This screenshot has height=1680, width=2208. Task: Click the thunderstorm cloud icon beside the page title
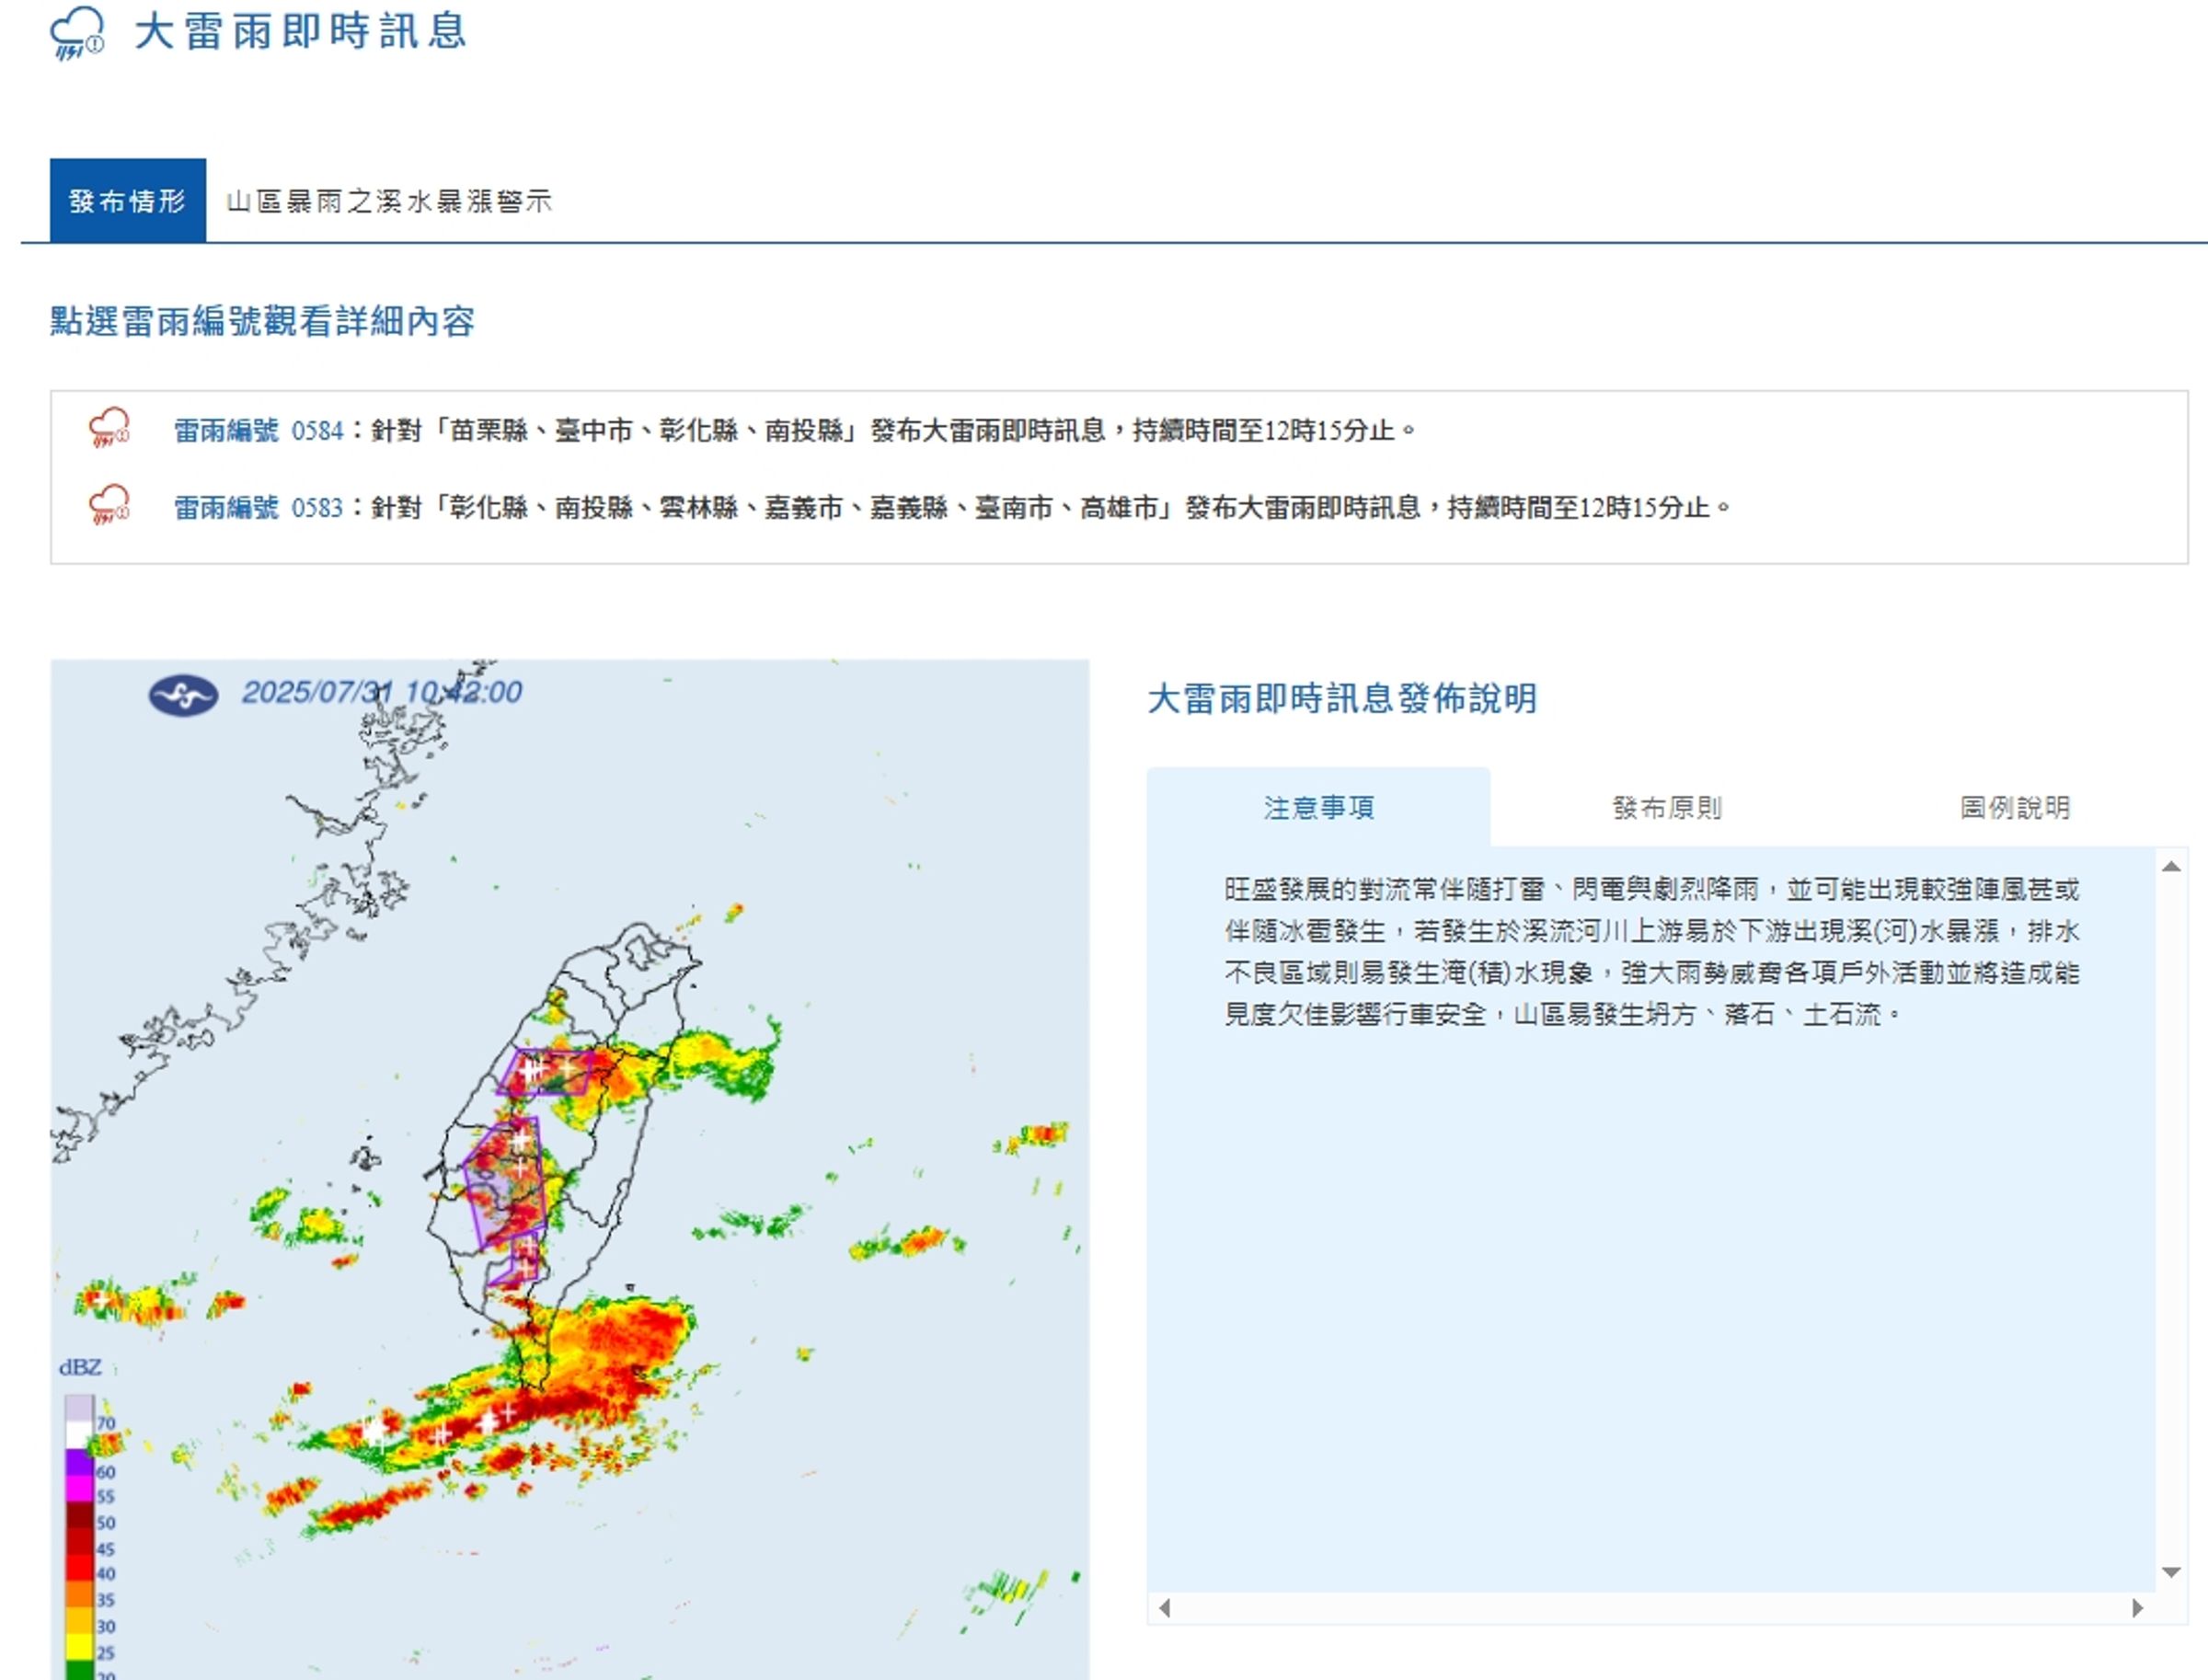point(77,33)
